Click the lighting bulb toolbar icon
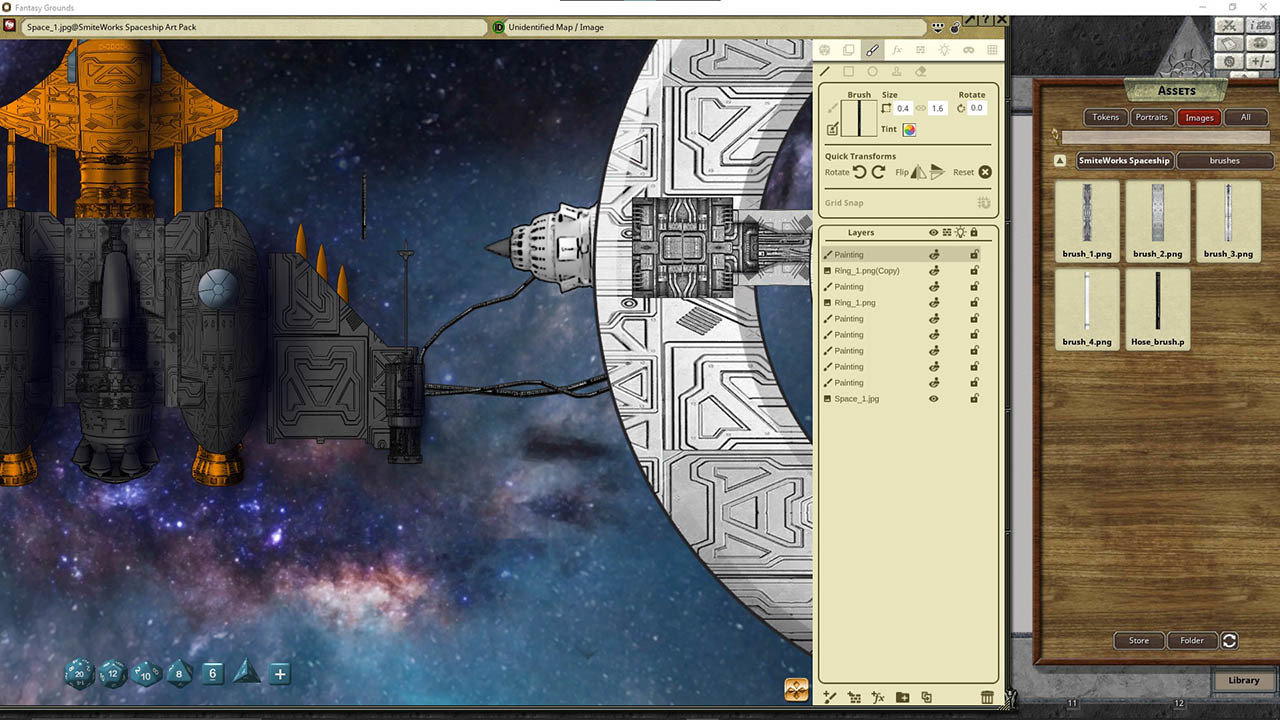Screen dimensions: 1280x720 [944, 50]
